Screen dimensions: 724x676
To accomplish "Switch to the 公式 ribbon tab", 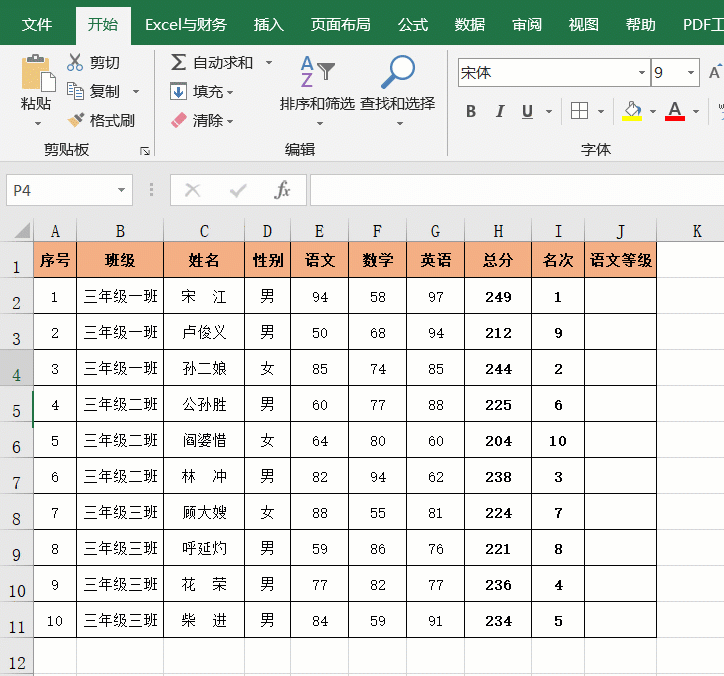I will click(412, 25).
